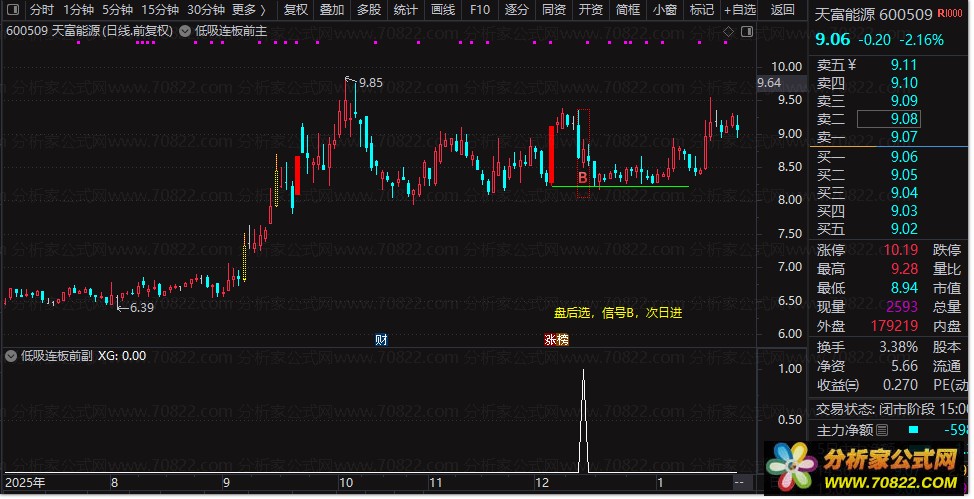This screenshot has height=499, width=974.
Task: Click the 最低 value 8.94
Action: 904,288
